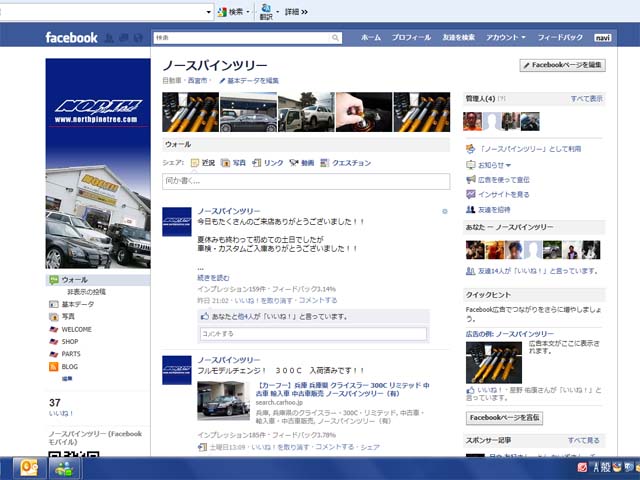Click Facebookページを宣伝 button

504,418
